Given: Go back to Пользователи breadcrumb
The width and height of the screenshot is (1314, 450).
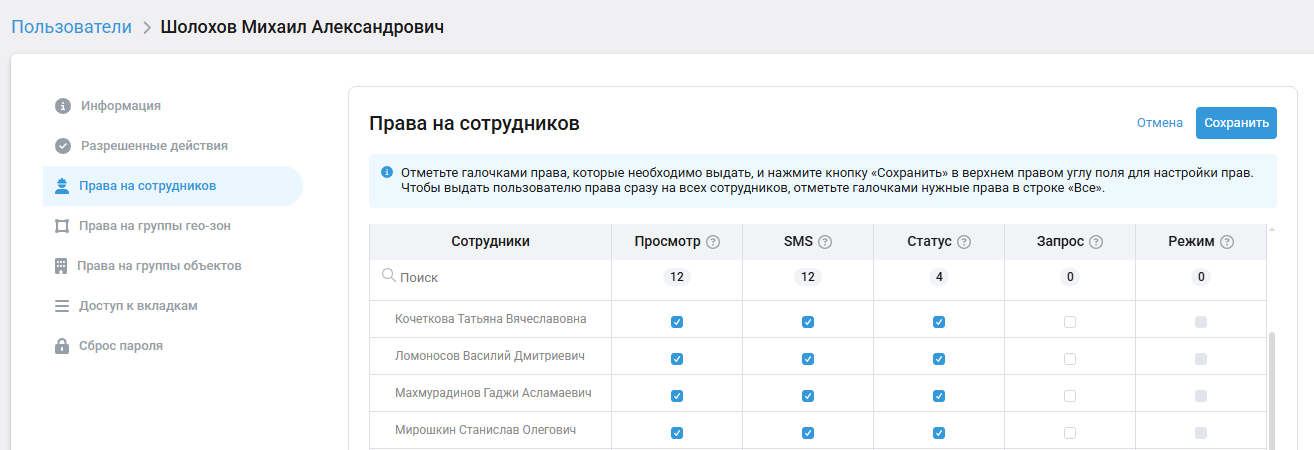Looking at the screenshot, I should (x=71, y=27).
